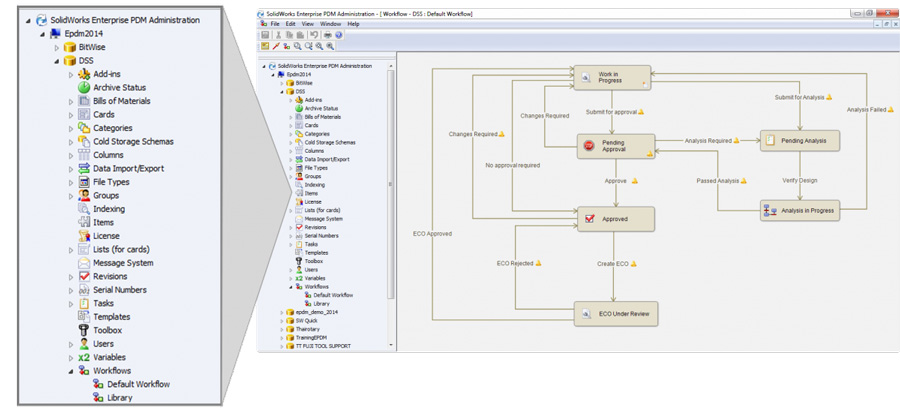Viewport: 900px width, 415px height.
Task: Select Serial Numbers in enlarged tree panel
Action: [x=119, y=290]
